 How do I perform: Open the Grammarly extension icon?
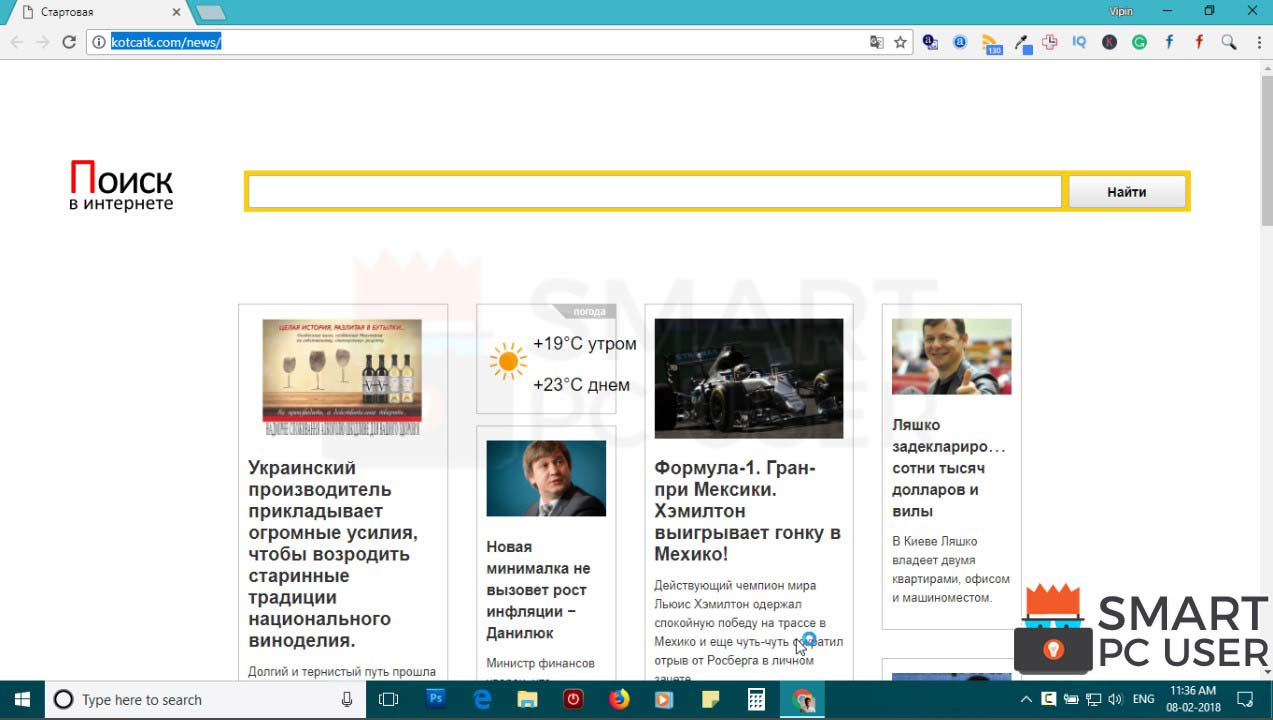pos(1141,42)
